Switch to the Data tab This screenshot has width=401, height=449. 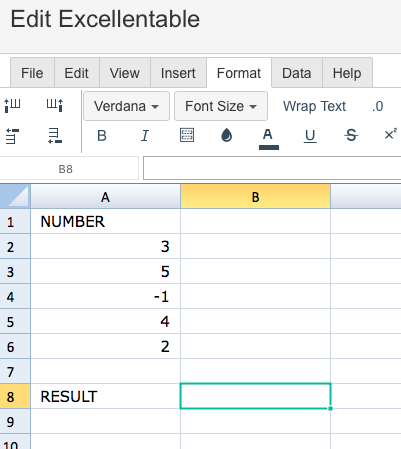point(297,73)
